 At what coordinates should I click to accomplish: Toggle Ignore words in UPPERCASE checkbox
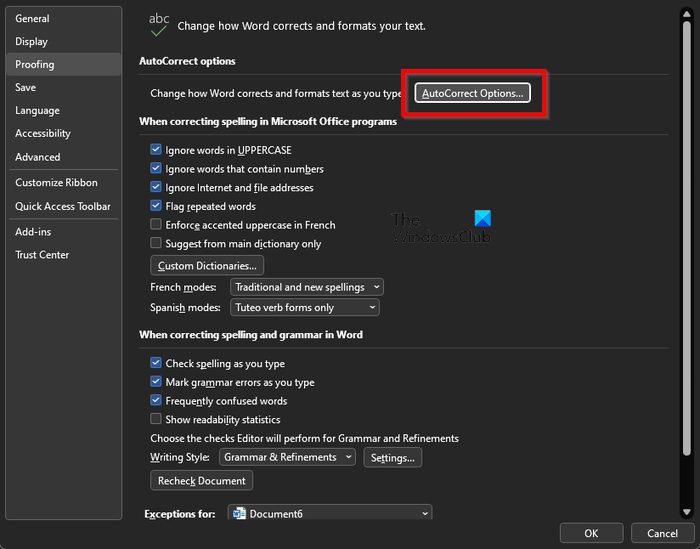[156, 150]
